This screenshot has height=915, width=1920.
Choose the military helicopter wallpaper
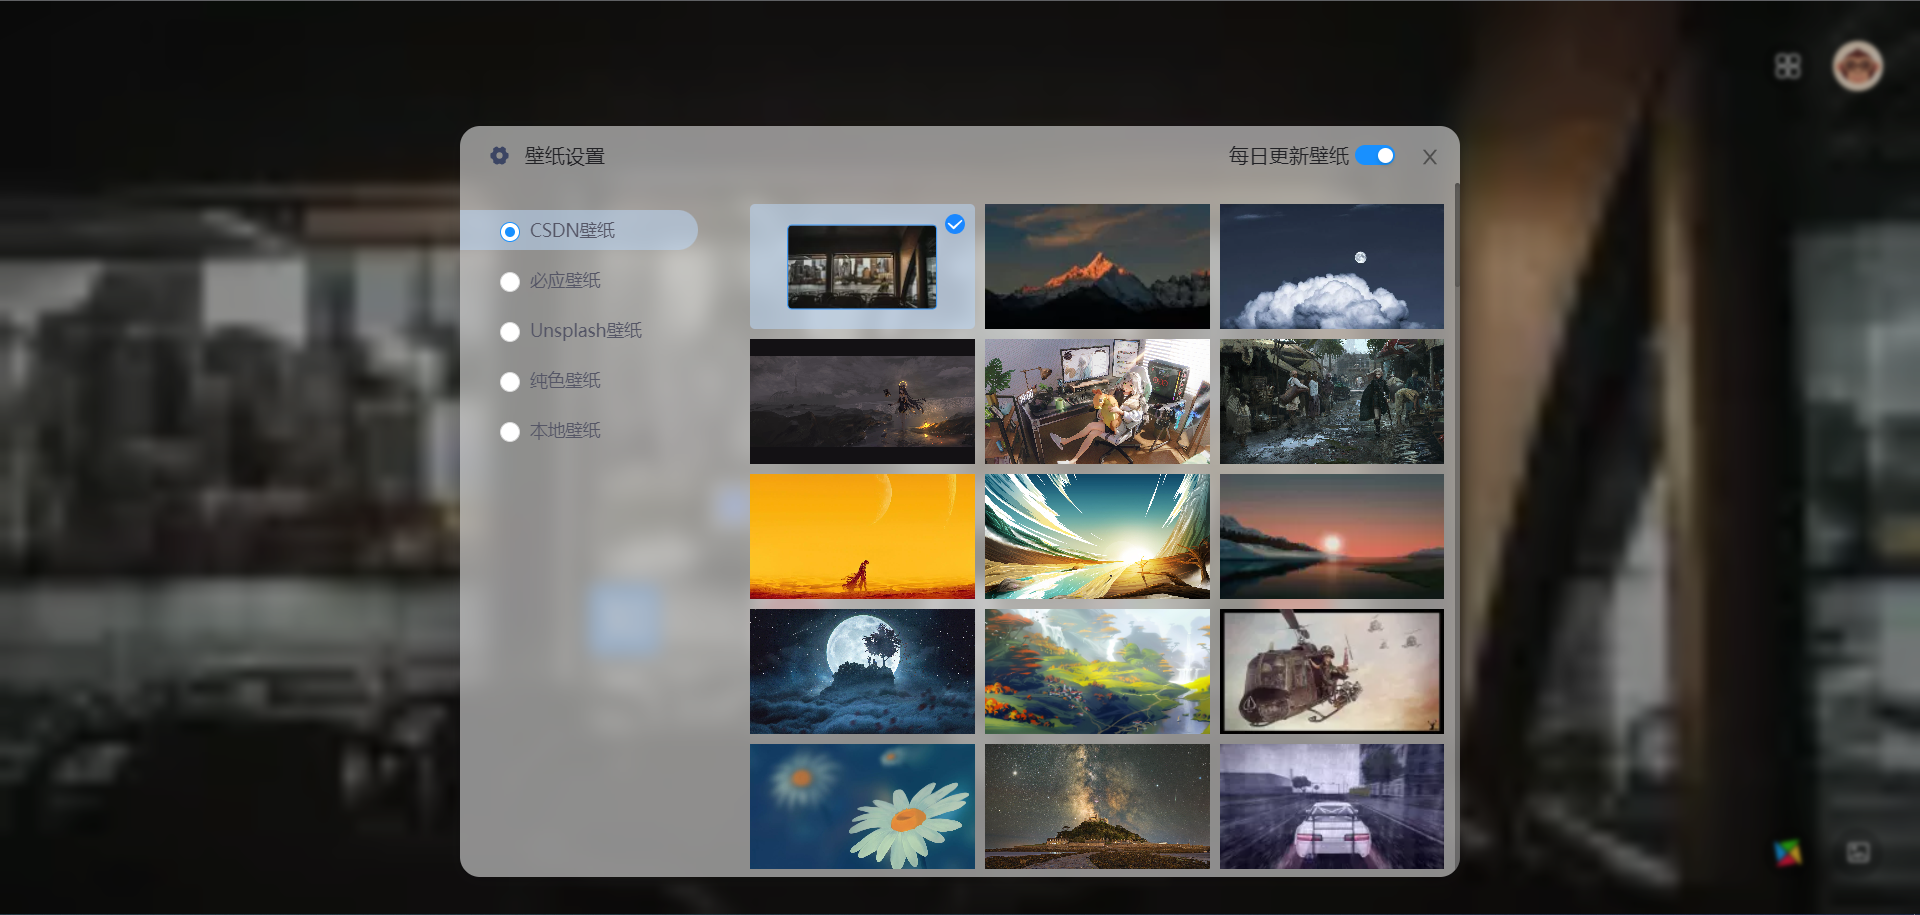coord(1332,671)
